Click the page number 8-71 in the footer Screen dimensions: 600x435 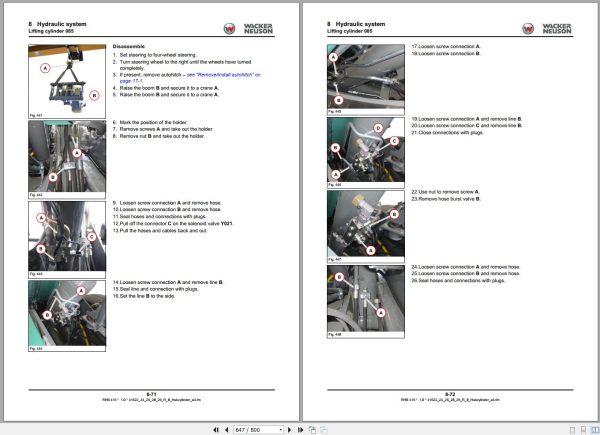[152, 394]
